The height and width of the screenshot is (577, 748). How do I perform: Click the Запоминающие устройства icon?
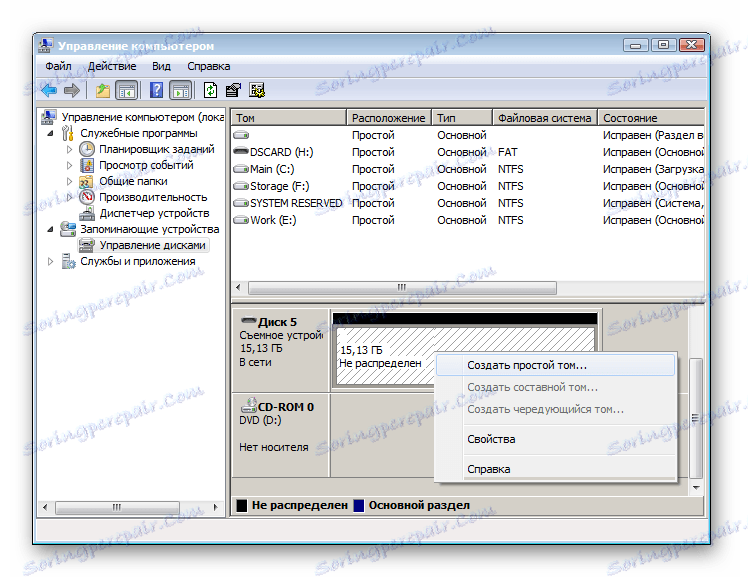[x=68, y=229]
